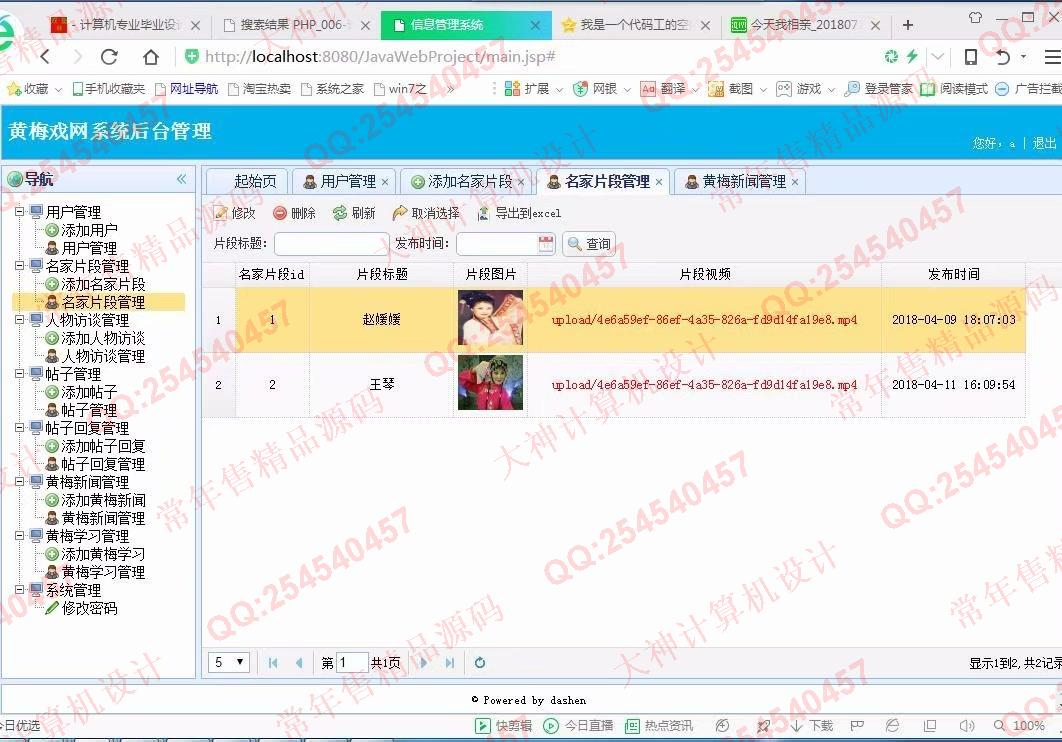This screenshot has width=1062, height=742.
Task: Open 添加帖子 in navigation tree
Action: (89, 392)
